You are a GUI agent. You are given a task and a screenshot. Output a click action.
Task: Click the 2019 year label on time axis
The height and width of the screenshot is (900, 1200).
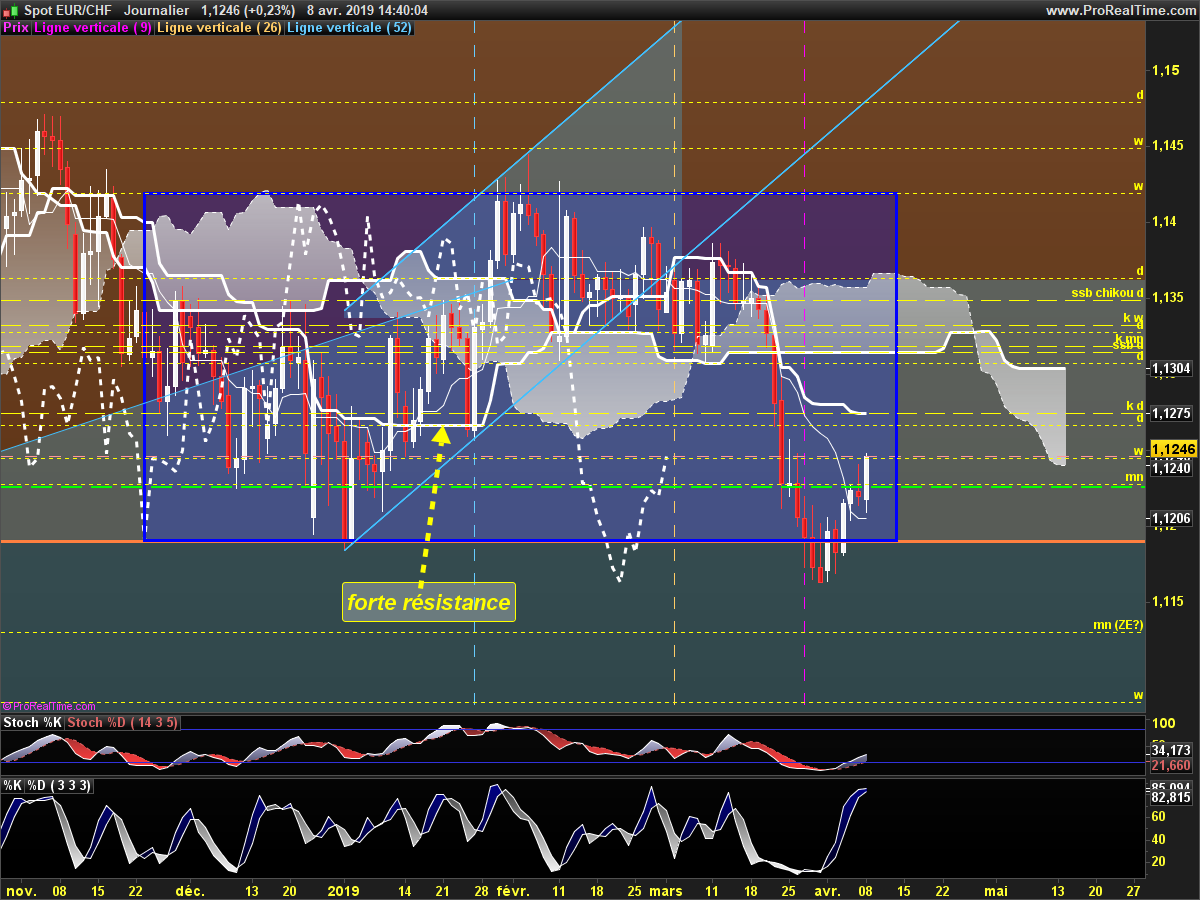[343, 890]
